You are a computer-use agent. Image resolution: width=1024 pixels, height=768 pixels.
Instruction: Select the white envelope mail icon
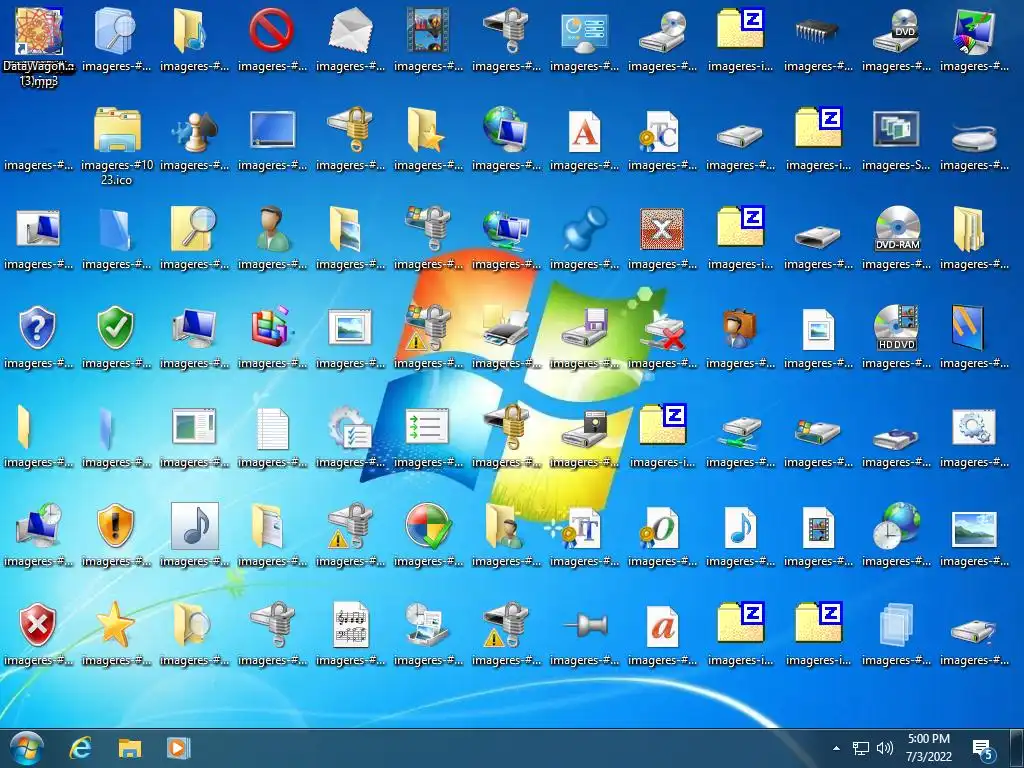(x=350, y=31)
